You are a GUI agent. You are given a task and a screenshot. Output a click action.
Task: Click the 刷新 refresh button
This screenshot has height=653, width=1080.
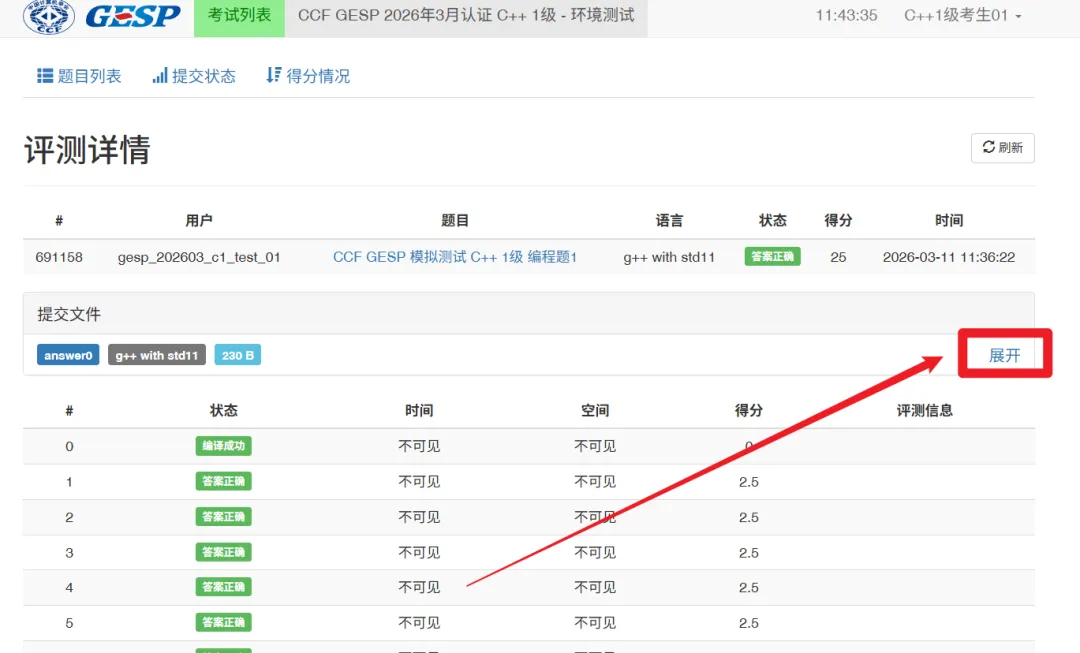pyautogui.click(x=1002, y=147)
